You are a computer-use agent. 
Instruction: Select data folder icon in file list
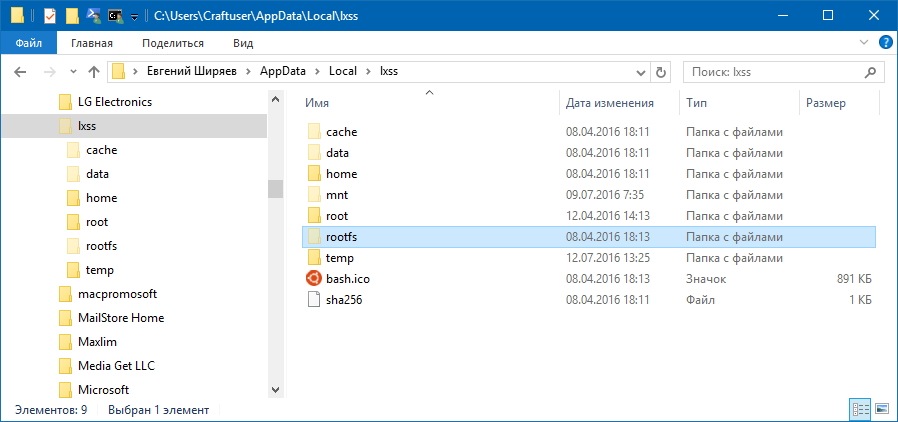coord(313,153)
